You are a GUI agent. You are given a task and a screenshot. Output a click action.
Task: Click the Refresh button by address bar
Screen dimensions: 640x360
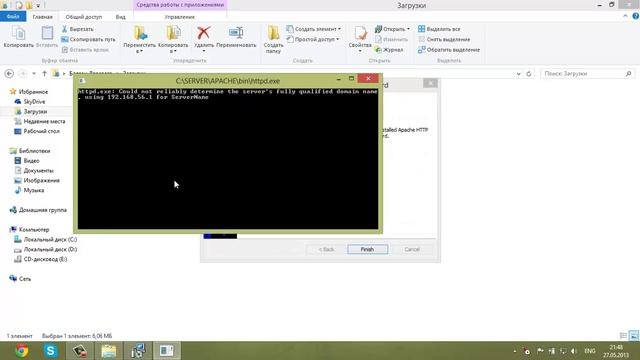click(529, 74)
